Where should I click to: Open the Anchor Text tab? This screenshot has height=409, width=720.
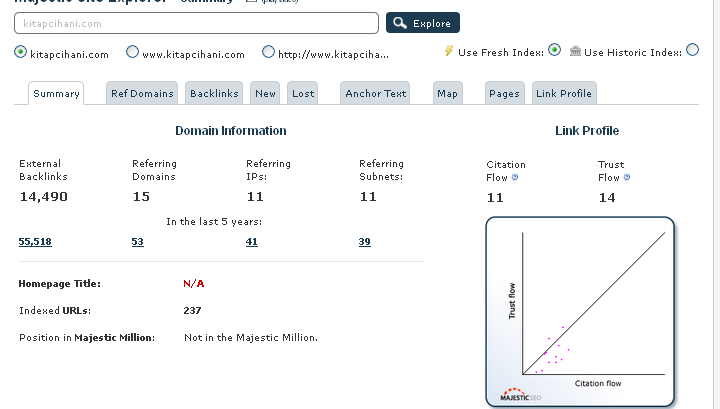(375, 93)
